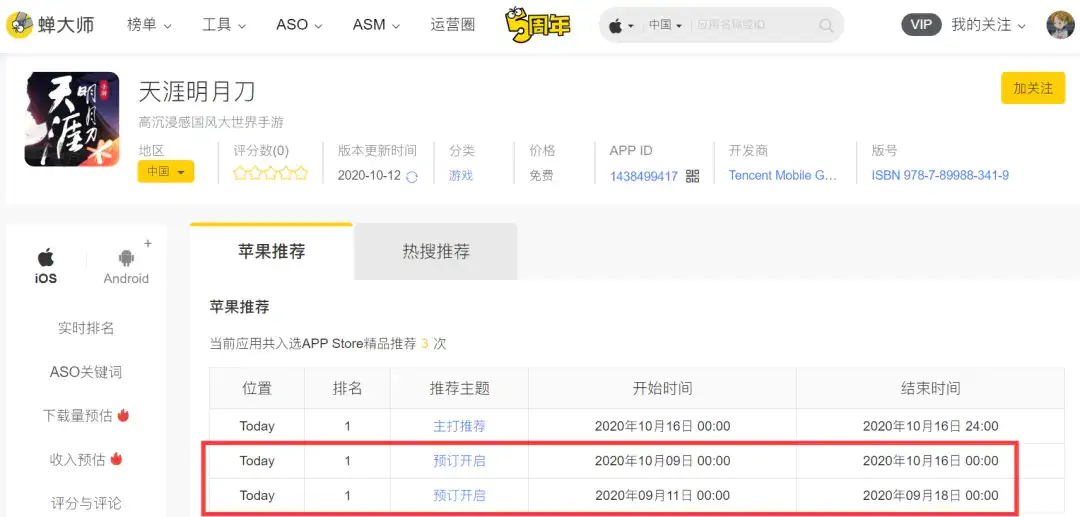Click the 天涯明月刀 app icon thumbnail

[x=72, y=119]
